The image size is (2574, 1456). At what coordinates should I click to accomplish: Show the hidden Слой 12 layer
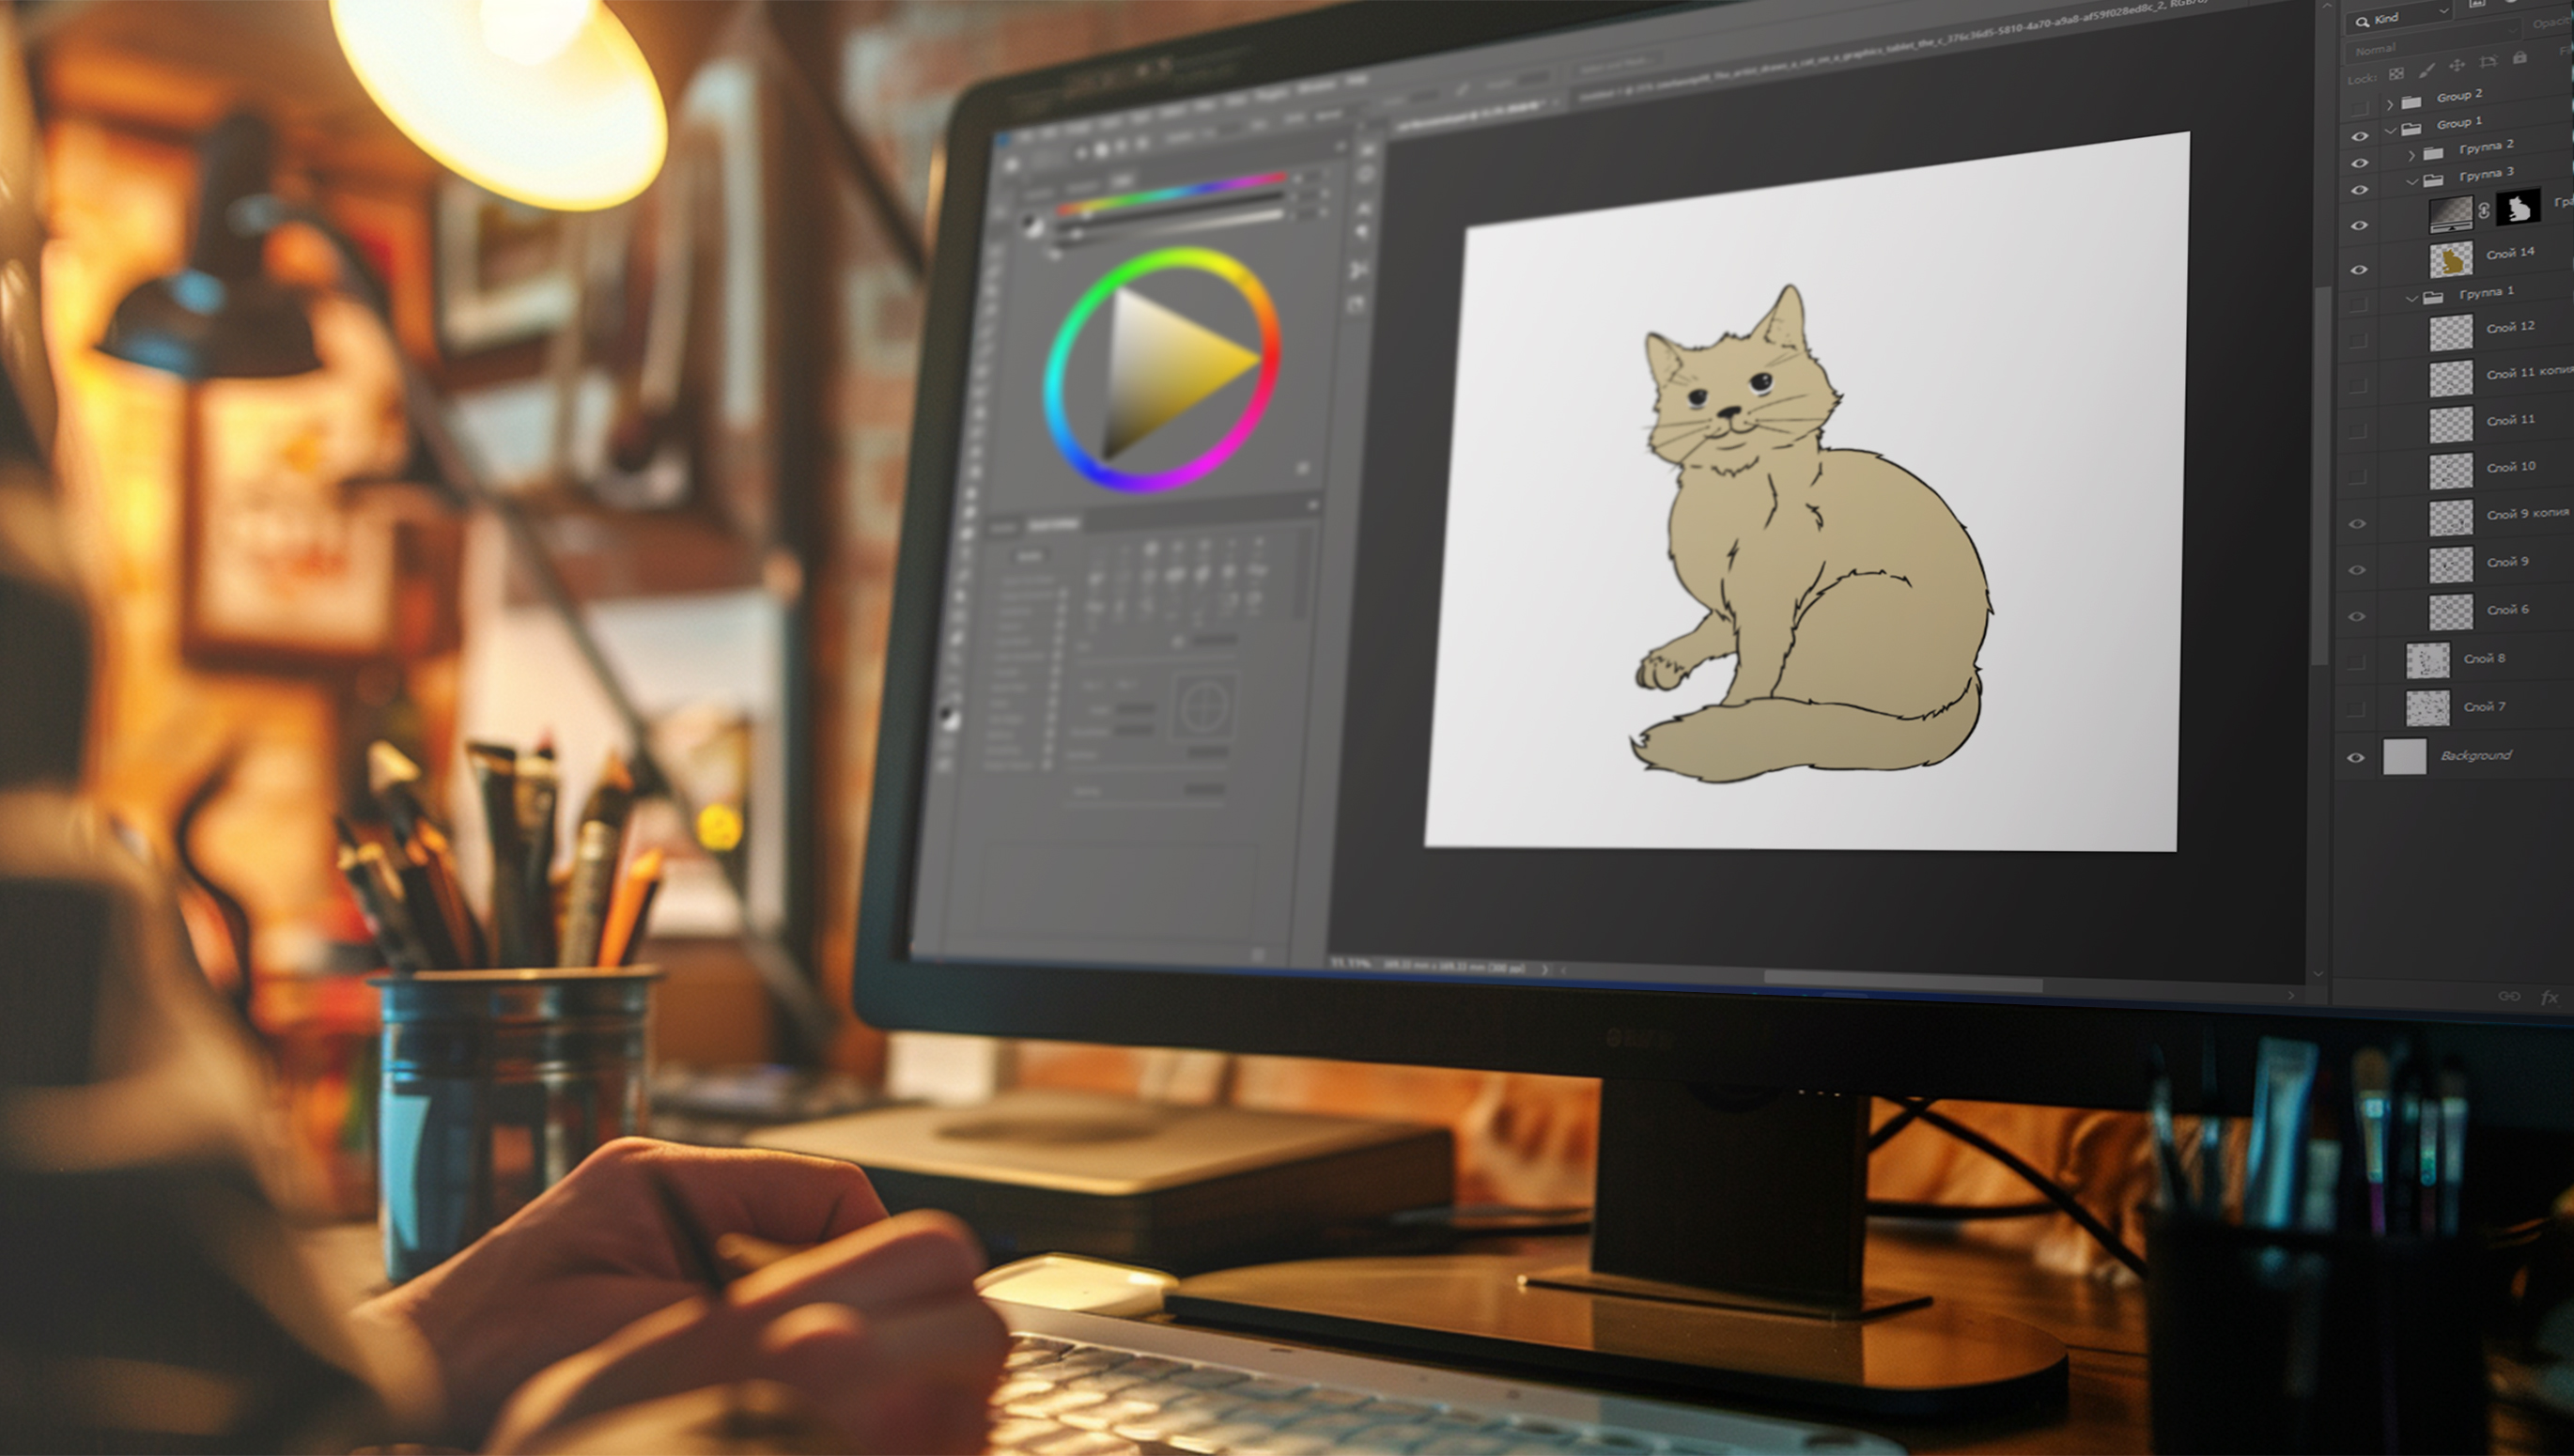click(x=2358, y=341)
